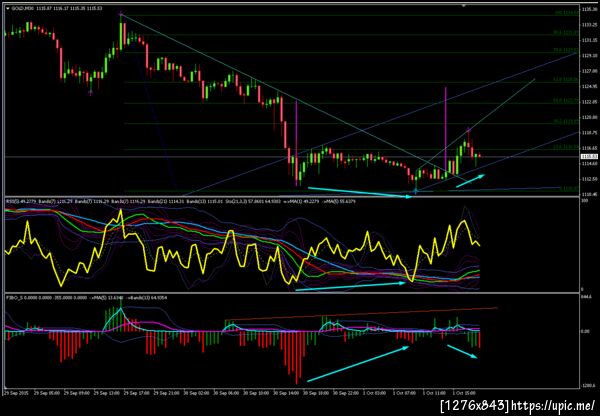This screenshot has width=600, height=416.
Task: Click the 29 Sep 13:00 time axis label
Action: pos(106,393)
